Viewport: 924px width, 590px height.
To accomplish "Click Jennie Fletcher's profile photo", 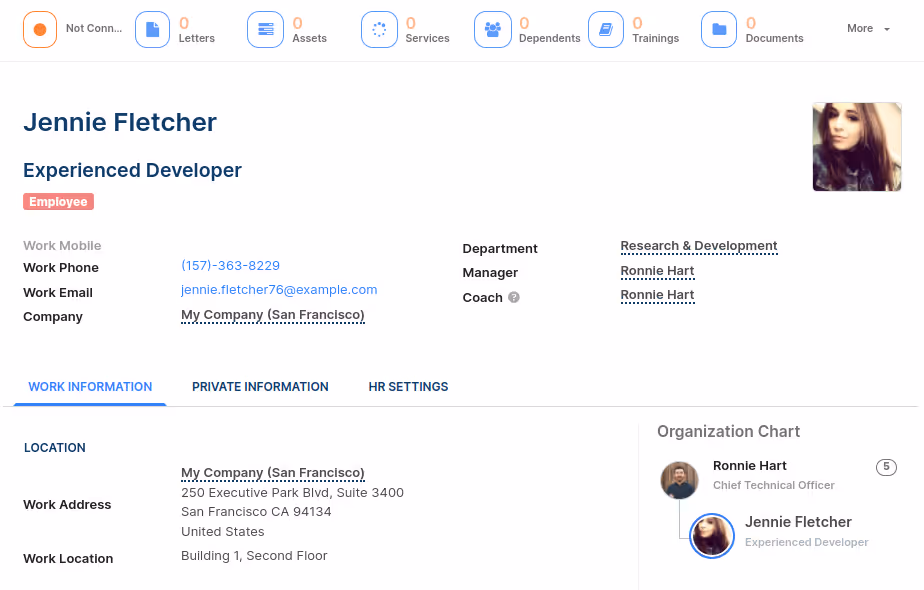I will pos(857,146).
